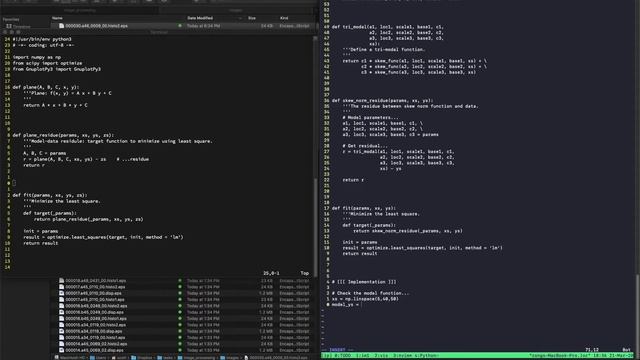The image size is (640, 360).
Task: Click file icon of 000017.a45_0110_00.disp.eps
Action: [x=61, y=293]
